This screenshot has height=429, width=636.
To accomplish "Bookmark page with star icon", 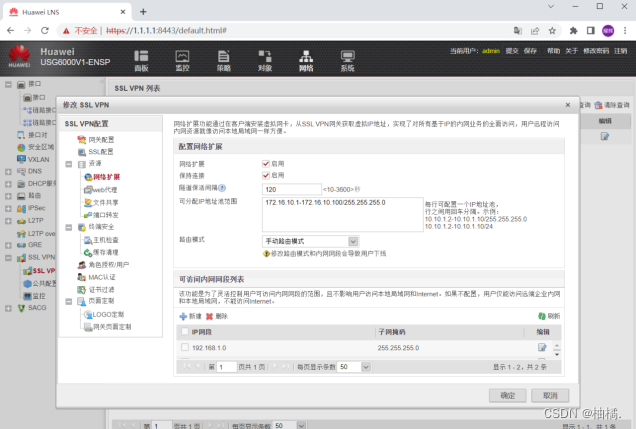I will (x=552, y=31).
